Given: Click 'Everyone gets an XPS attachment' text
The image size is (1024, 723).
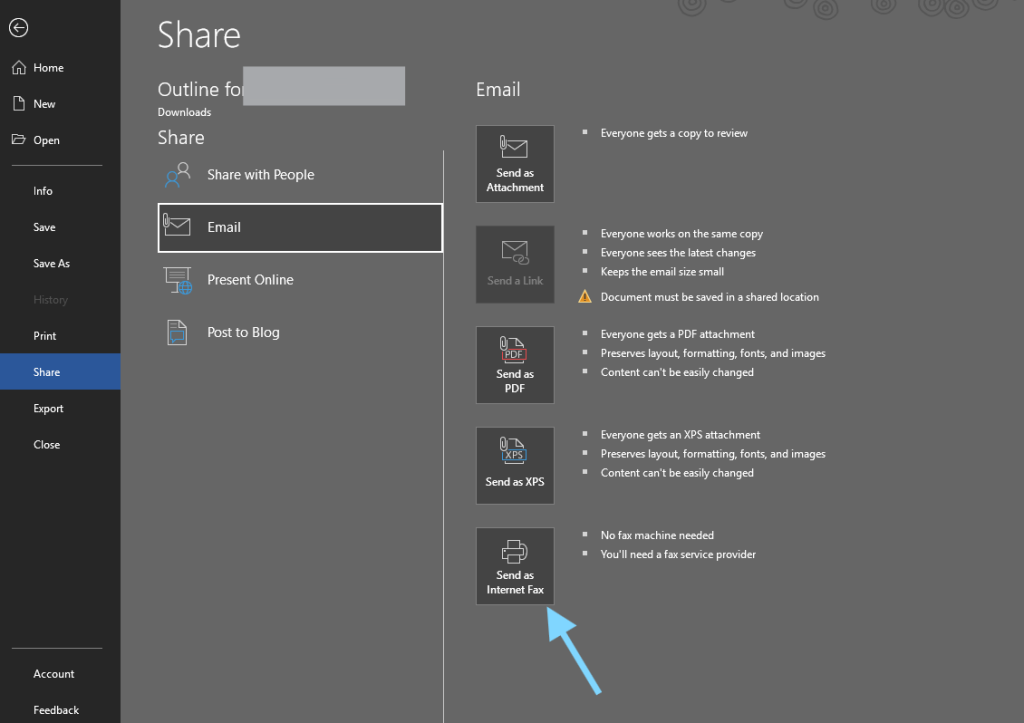Looking at the screenshot, I should (x=680, y=435).
